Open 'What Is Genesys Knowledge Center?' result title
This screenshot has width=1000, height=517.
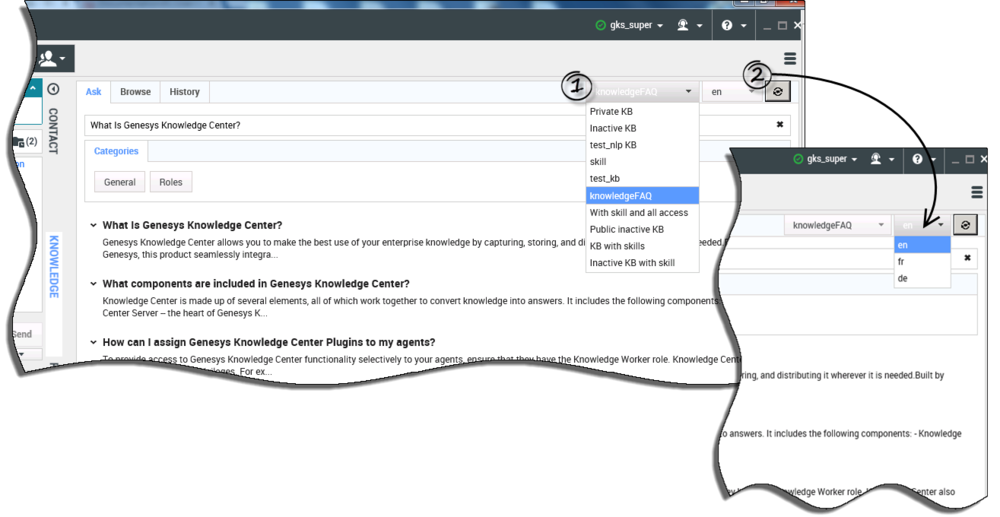coord(192,225)
